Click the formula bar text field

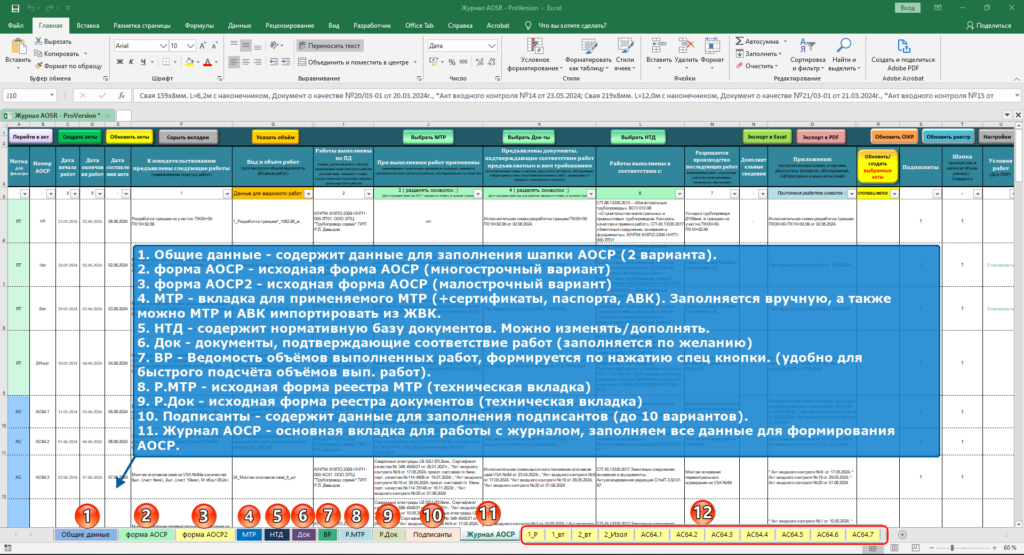coord(571,95)
